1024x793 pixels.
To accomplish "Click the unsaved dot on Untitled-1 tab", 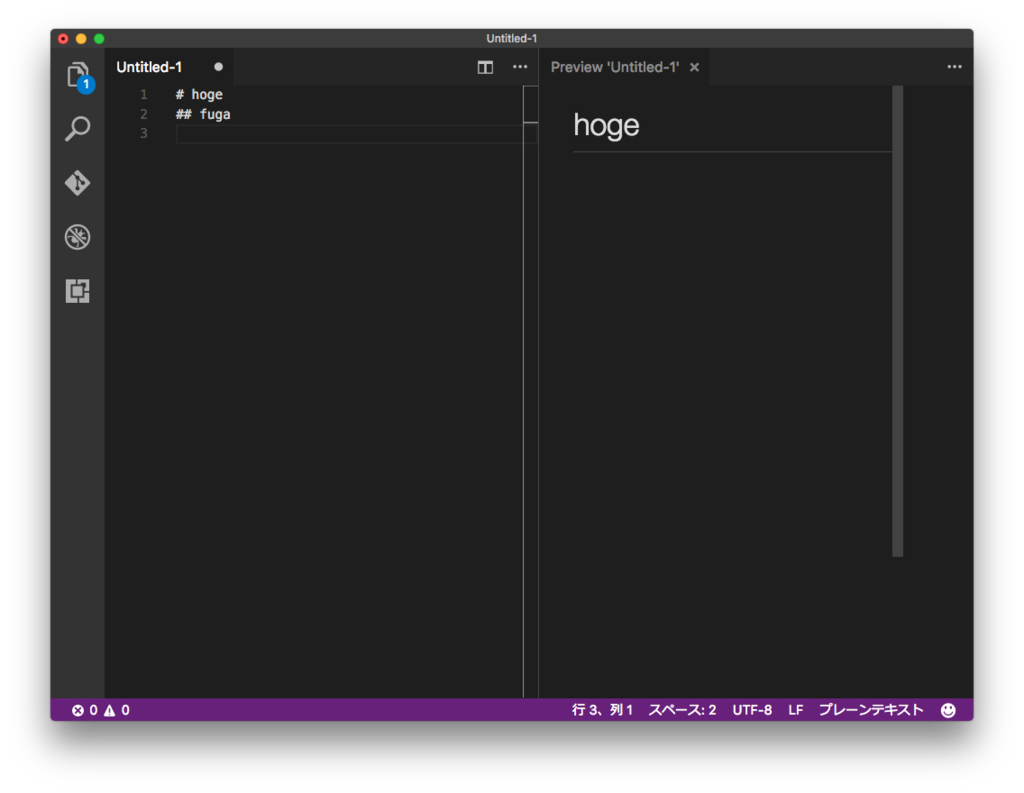I will tap(218, 67).
